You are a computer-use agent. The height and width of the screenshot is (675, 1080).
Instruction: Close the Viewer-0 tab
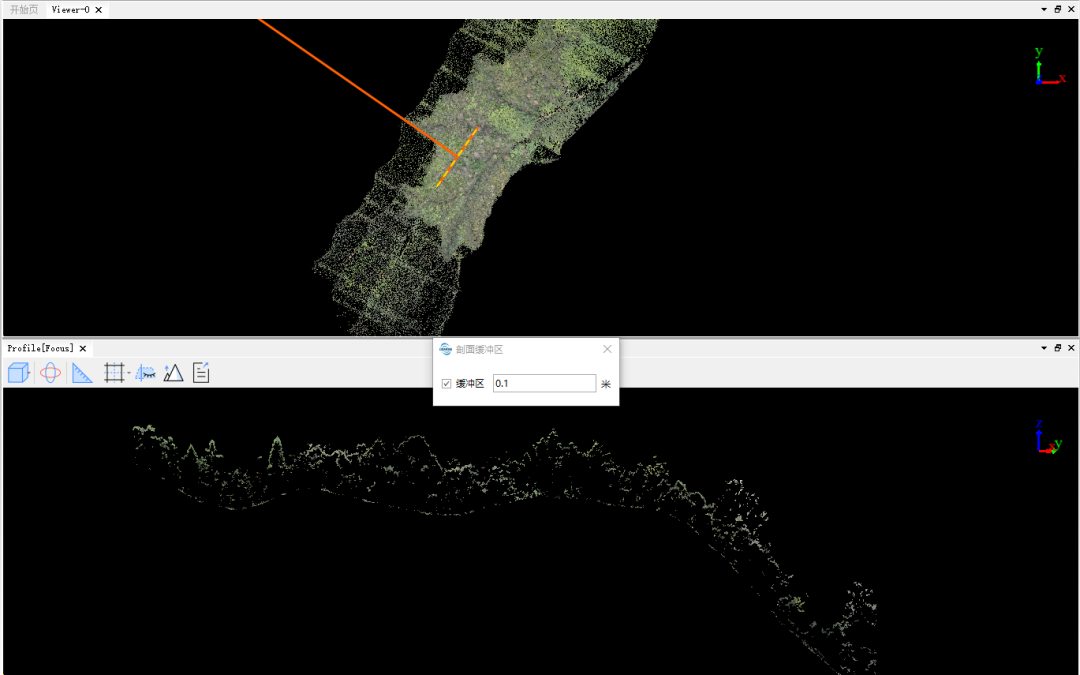click(x=98, y=10)
